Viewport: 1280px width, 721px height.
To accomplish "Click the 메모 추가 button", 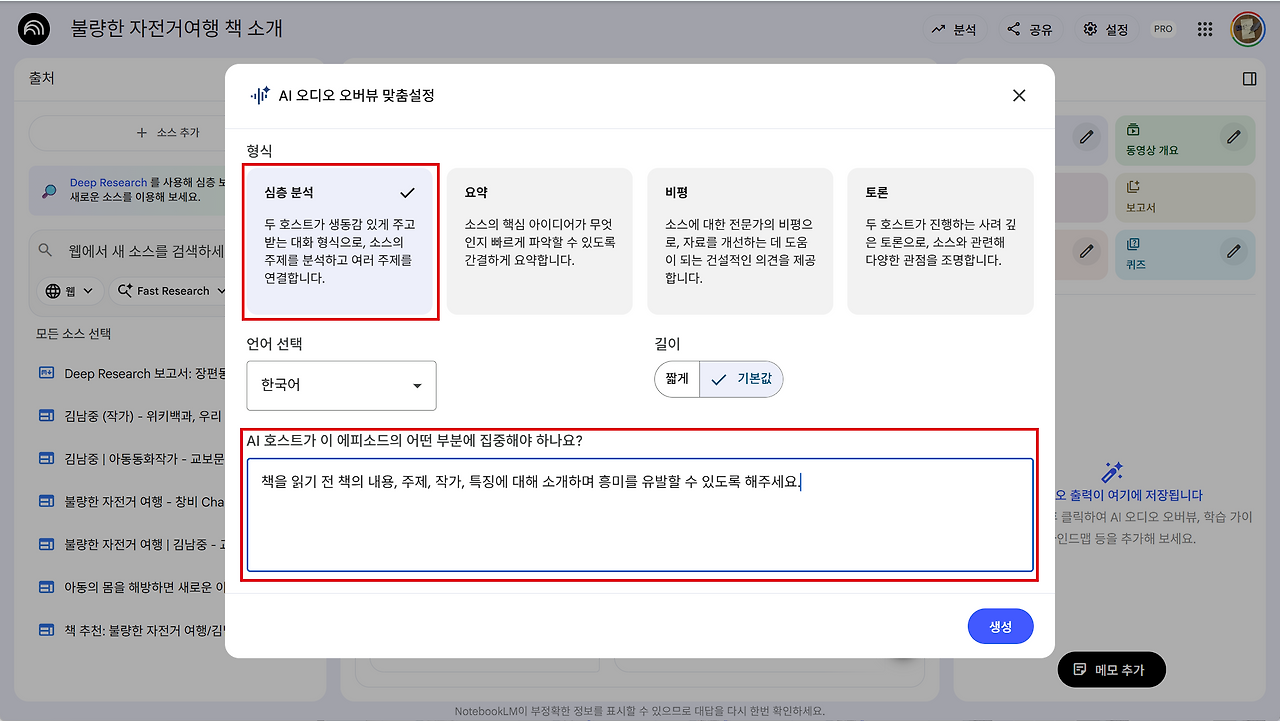I will coord(1111,669).
